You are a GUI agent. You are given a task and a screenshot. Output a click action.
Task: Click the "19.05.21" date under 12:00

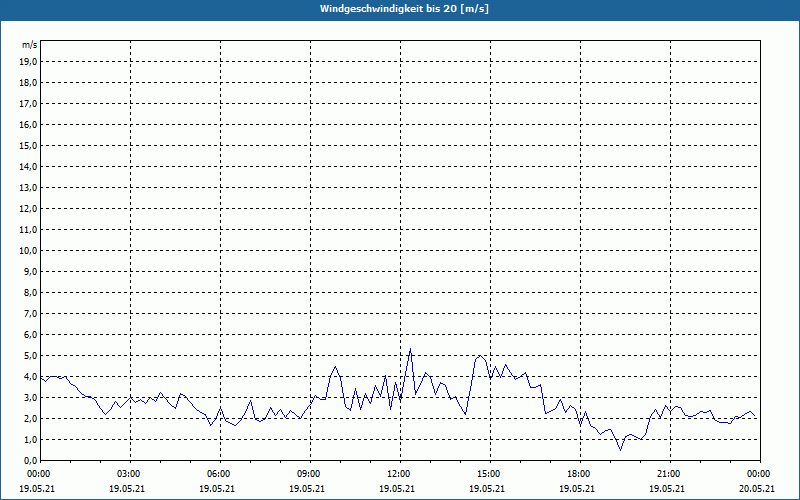(x=397, y=488)
